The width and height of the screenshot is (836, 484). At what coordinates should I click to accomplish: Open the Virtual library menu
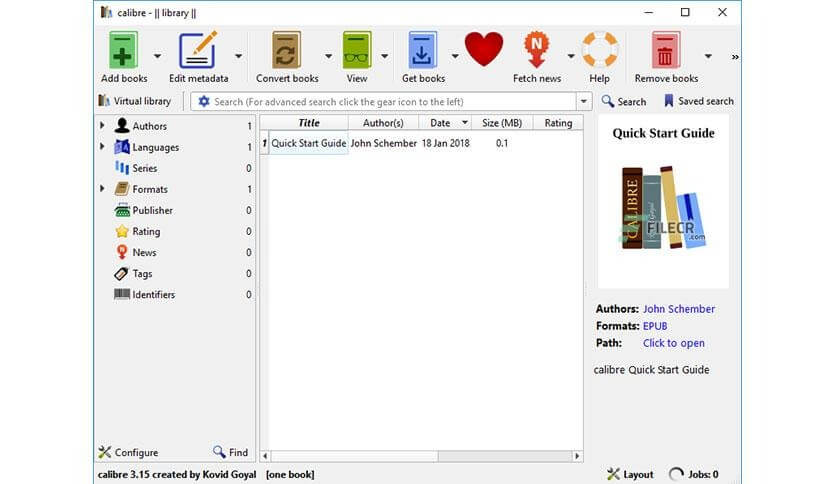[x=135, y=101]
